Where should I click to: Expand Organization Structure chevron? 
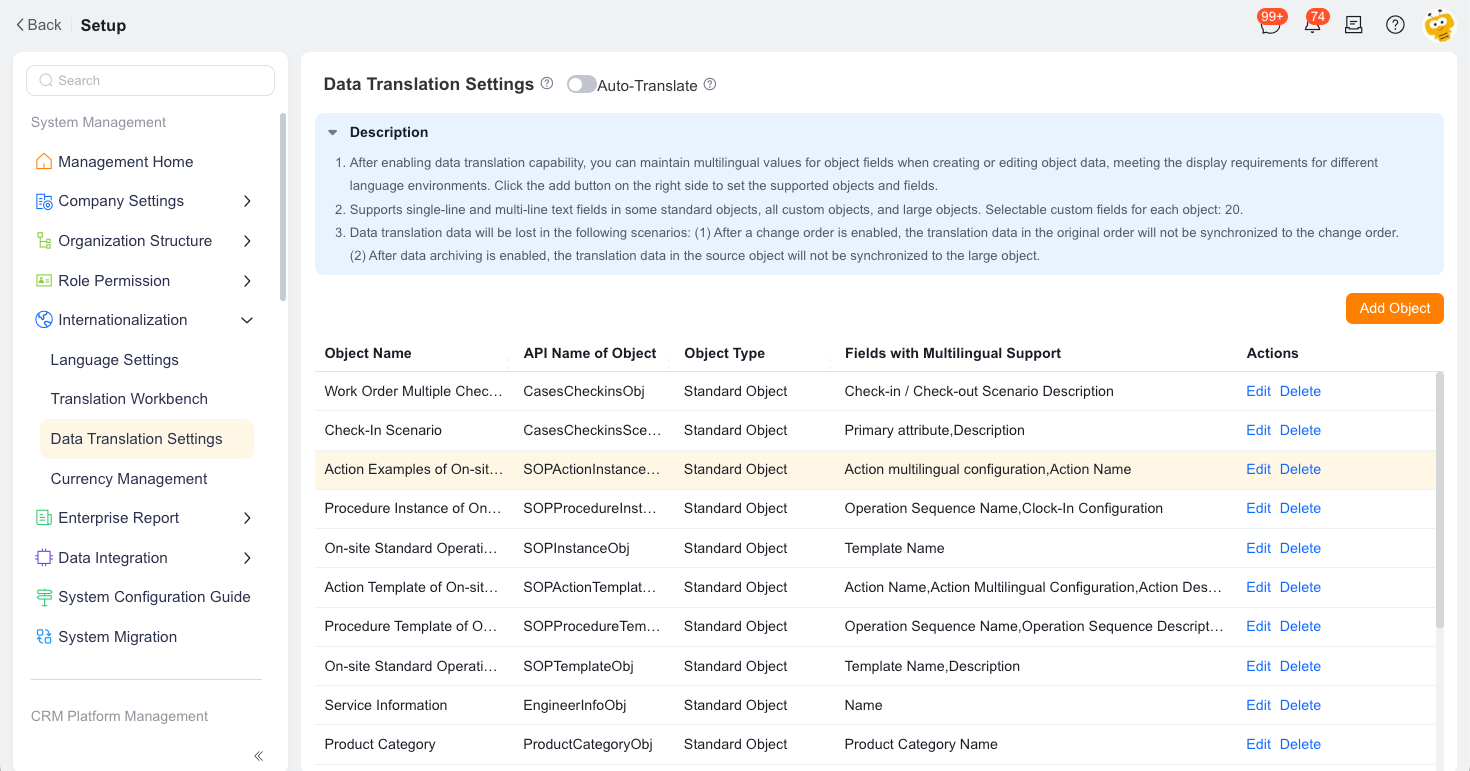click(x=247, y=241)
